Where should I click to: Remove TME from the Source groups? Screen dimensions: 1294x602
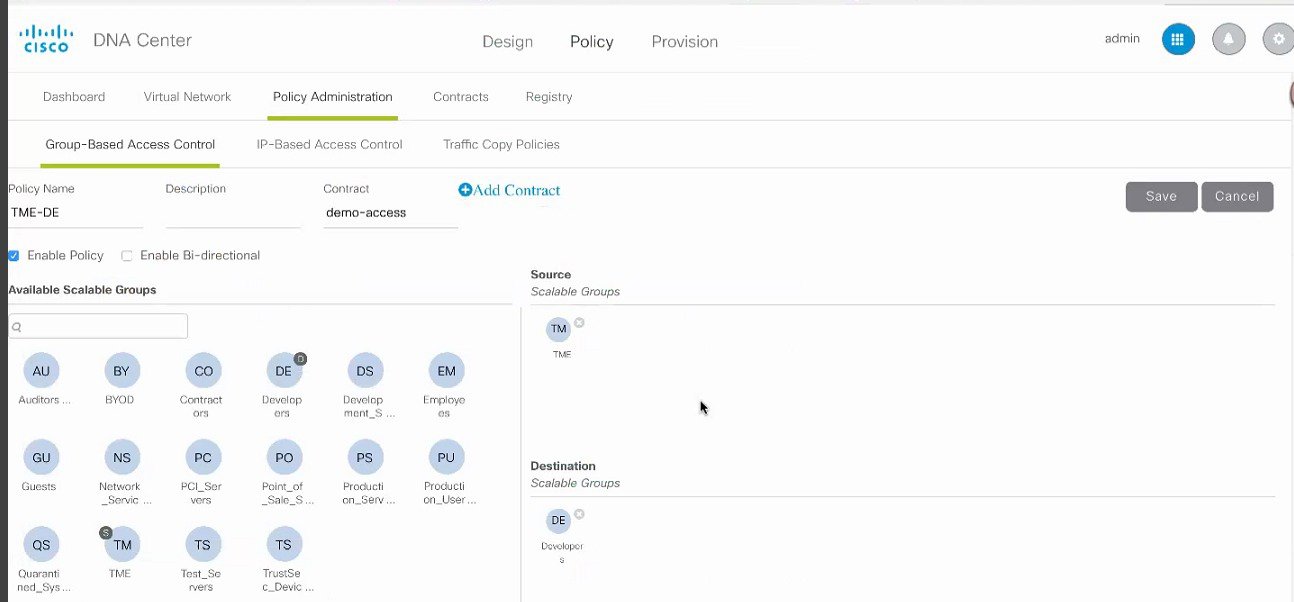[579, 321]
